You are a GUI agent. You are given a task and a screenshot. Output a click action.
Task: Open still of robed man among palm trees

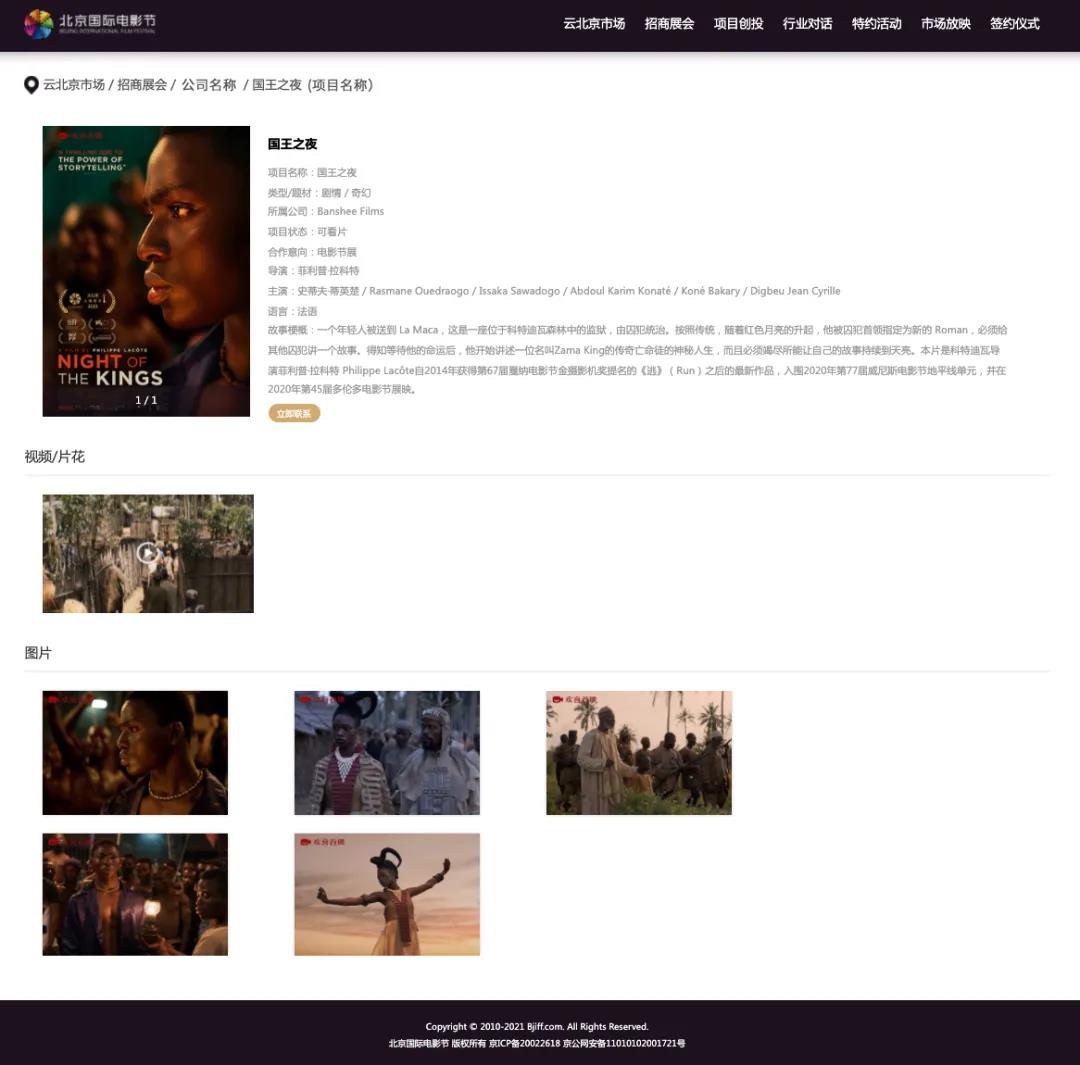639,752
